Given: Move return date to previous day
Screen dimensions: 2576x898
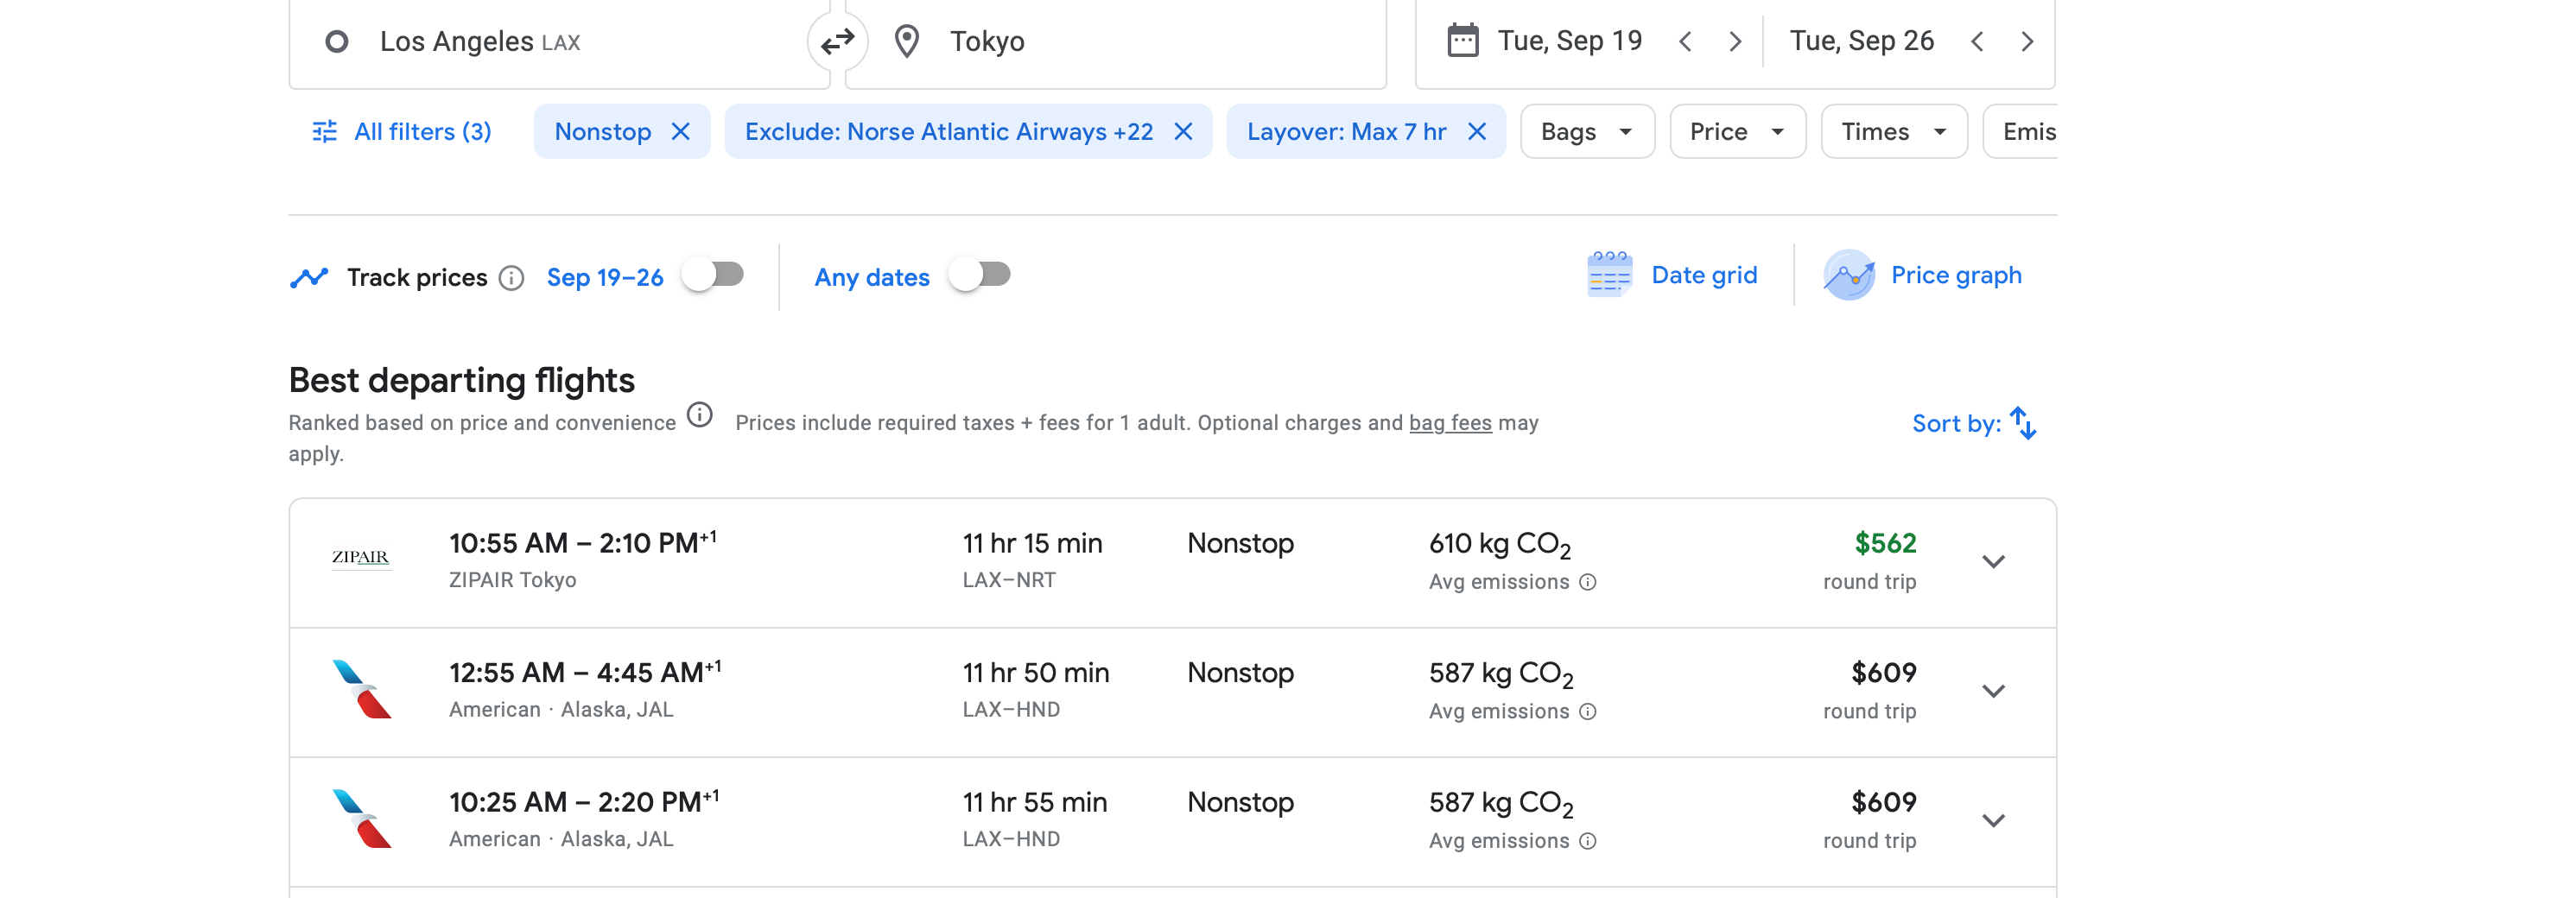Looking at the screenshot, I should 1977,41.
